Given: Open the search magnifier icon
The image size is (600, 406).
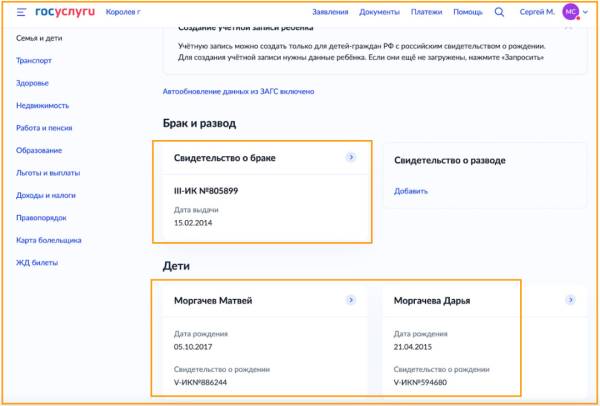Looking at the screenshot, I should pos(499,12).
